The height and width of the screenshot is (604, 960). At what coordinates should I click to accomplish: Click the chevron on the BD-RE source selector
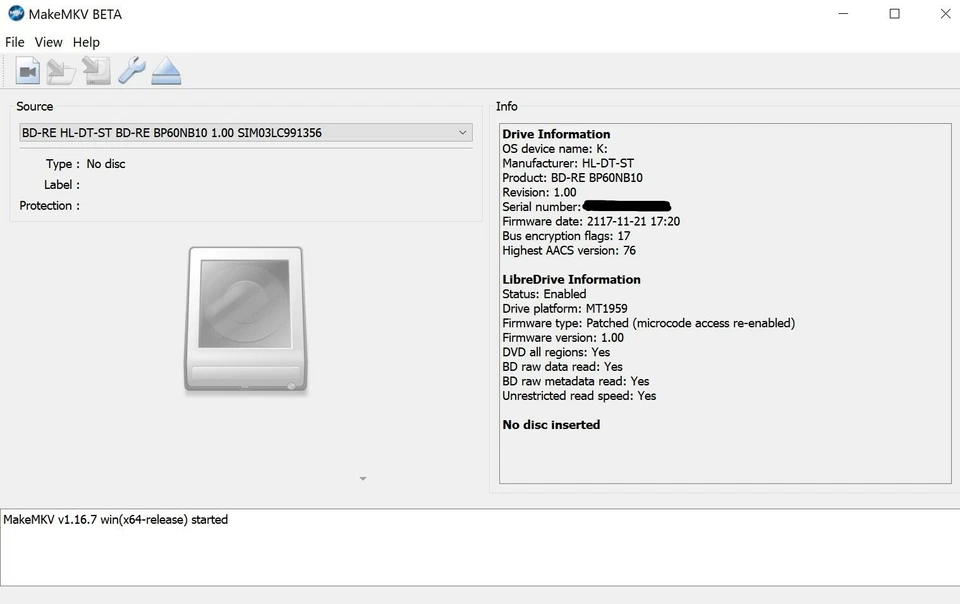point(462,132)
